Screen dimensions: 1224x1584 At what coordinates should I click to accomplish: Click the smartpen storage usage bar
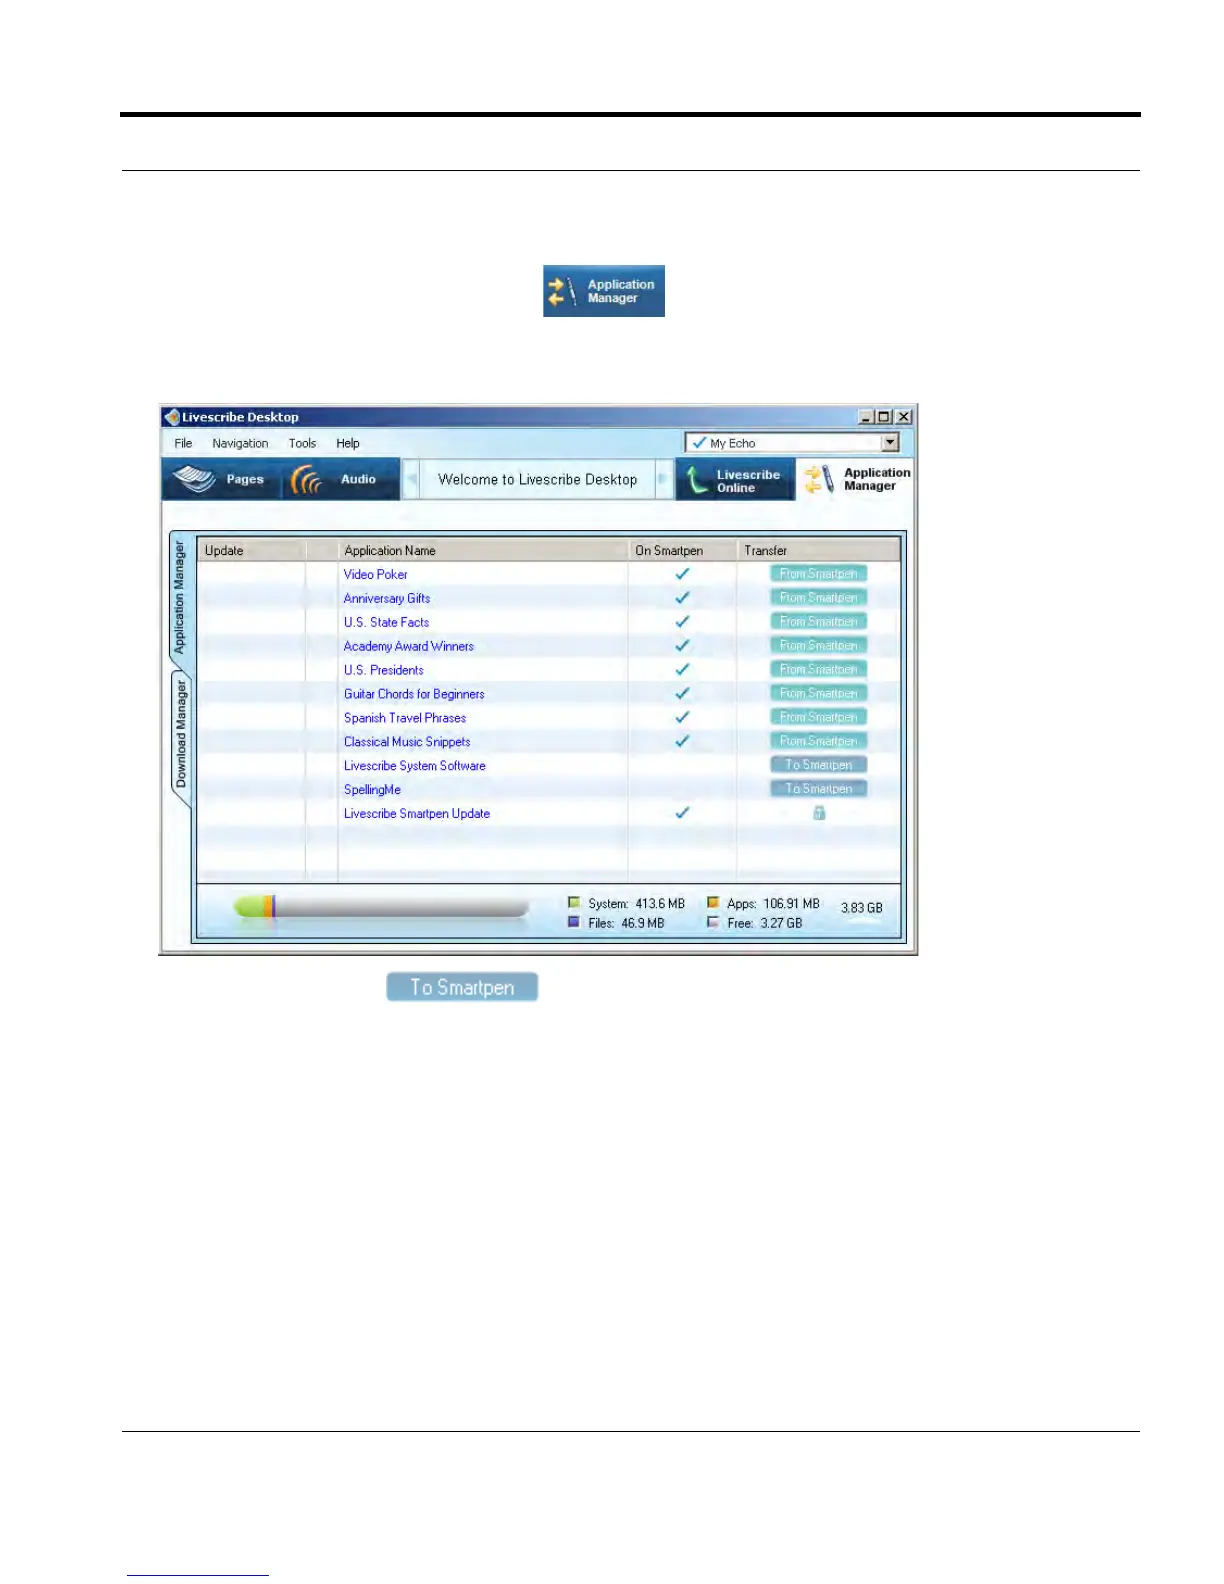(381, 907)
